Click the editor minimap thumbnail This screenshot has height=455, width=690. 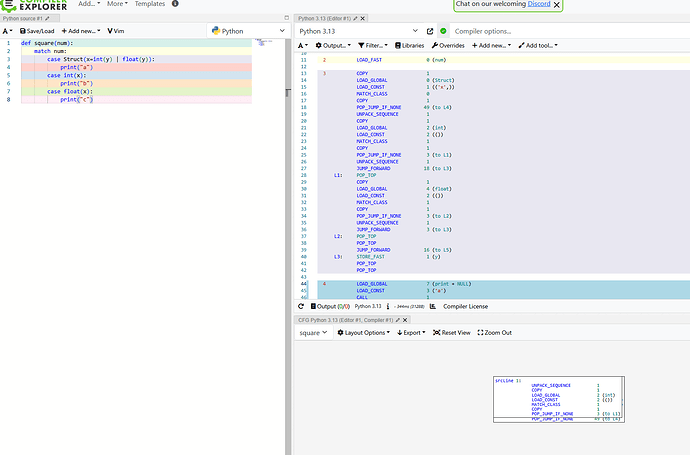coord(263,43)
